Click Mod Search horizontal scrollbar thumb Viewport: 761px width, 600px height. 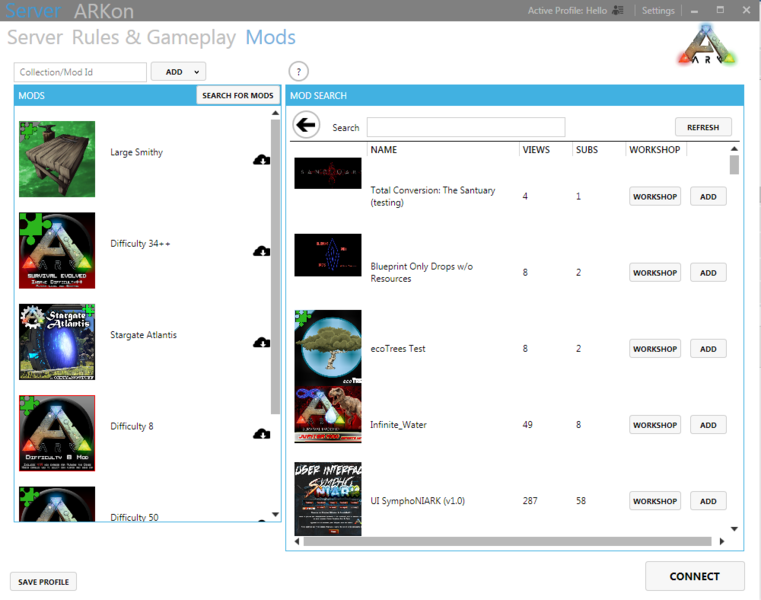(507, 541)
